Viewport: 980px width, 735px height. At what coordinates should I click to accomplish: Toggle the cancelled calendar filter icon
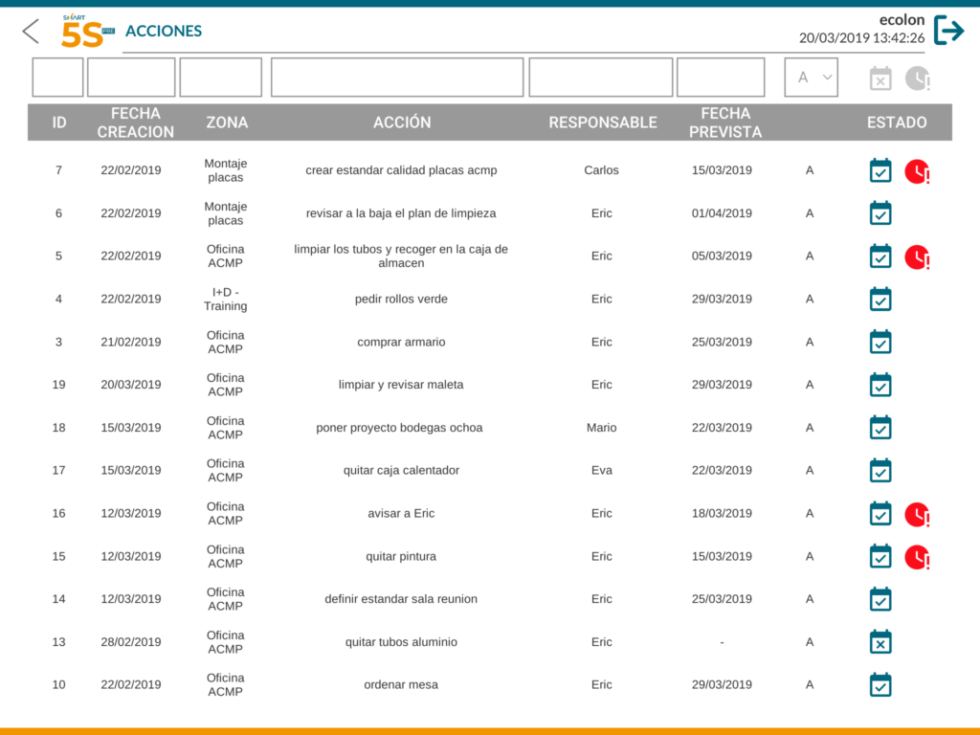coord(880,78)
